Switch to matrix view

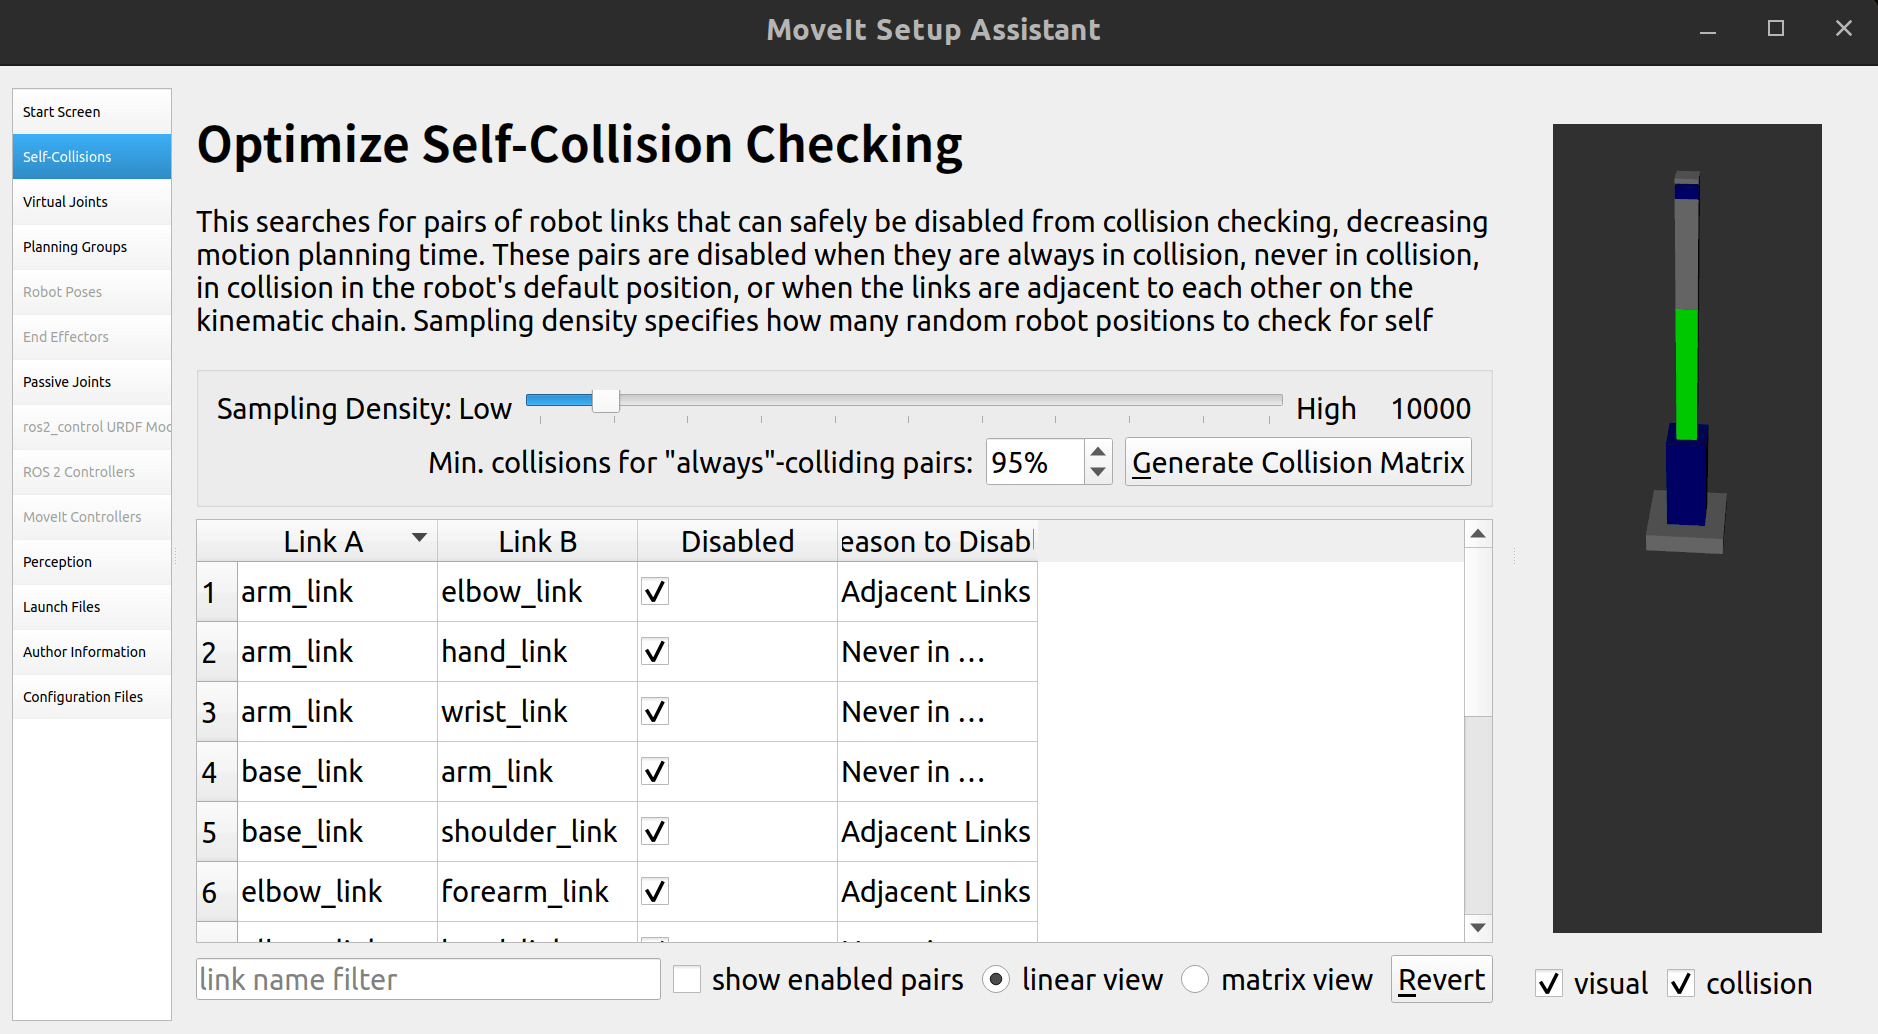point(1195,980)
